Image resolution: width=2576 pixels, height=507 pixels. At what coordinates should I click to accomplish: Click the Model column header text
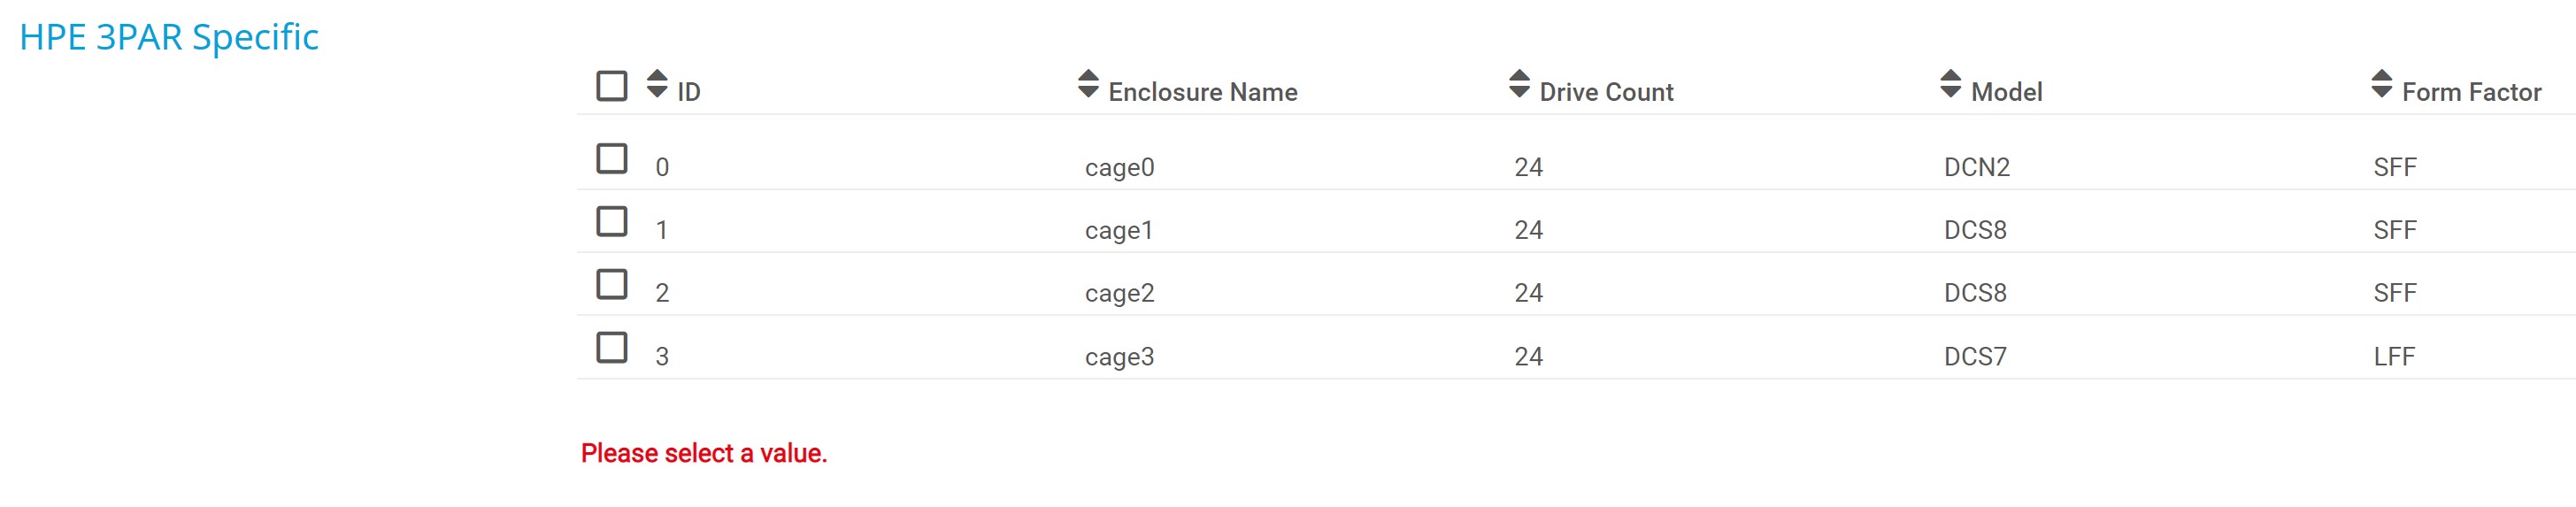2006,92
